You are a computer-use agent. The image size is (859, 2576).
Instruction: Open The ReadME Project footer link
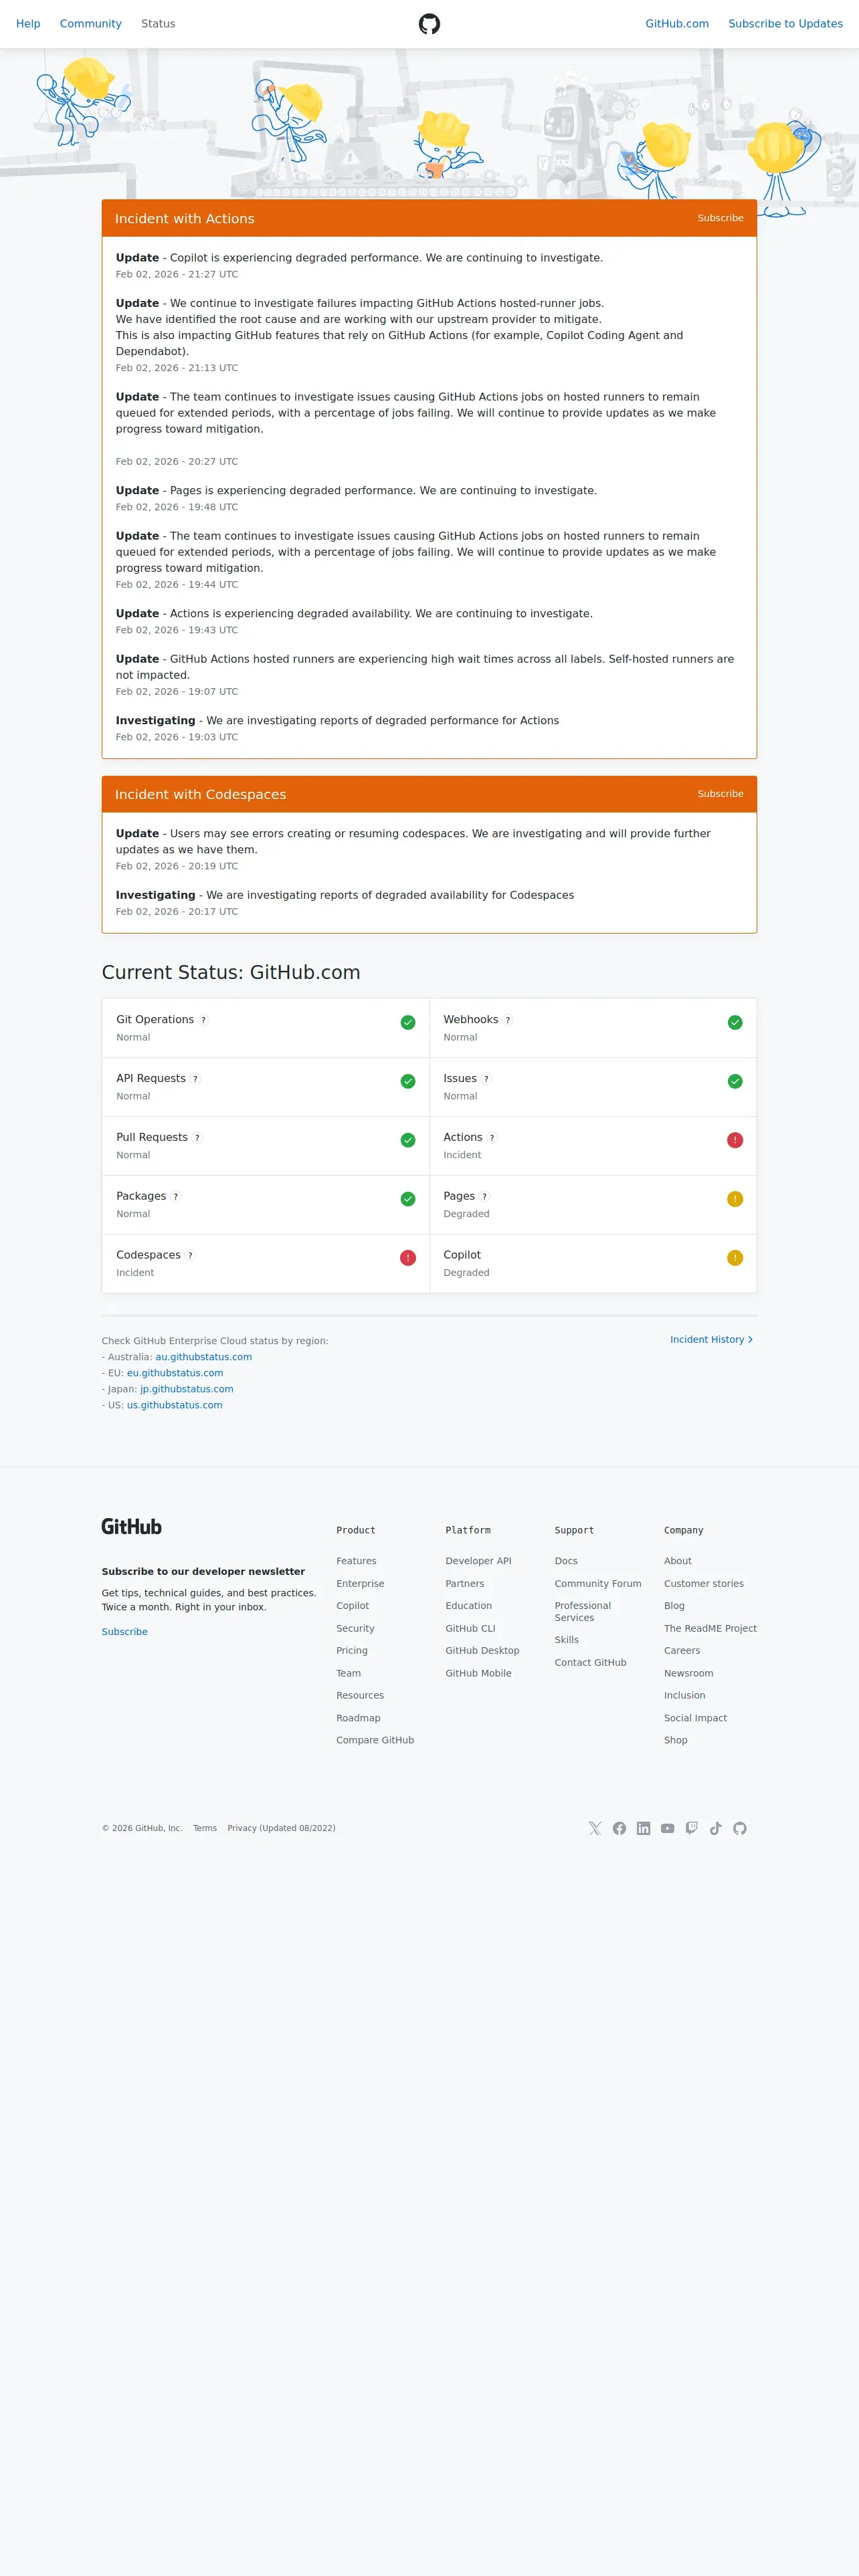pos(710,1629)
